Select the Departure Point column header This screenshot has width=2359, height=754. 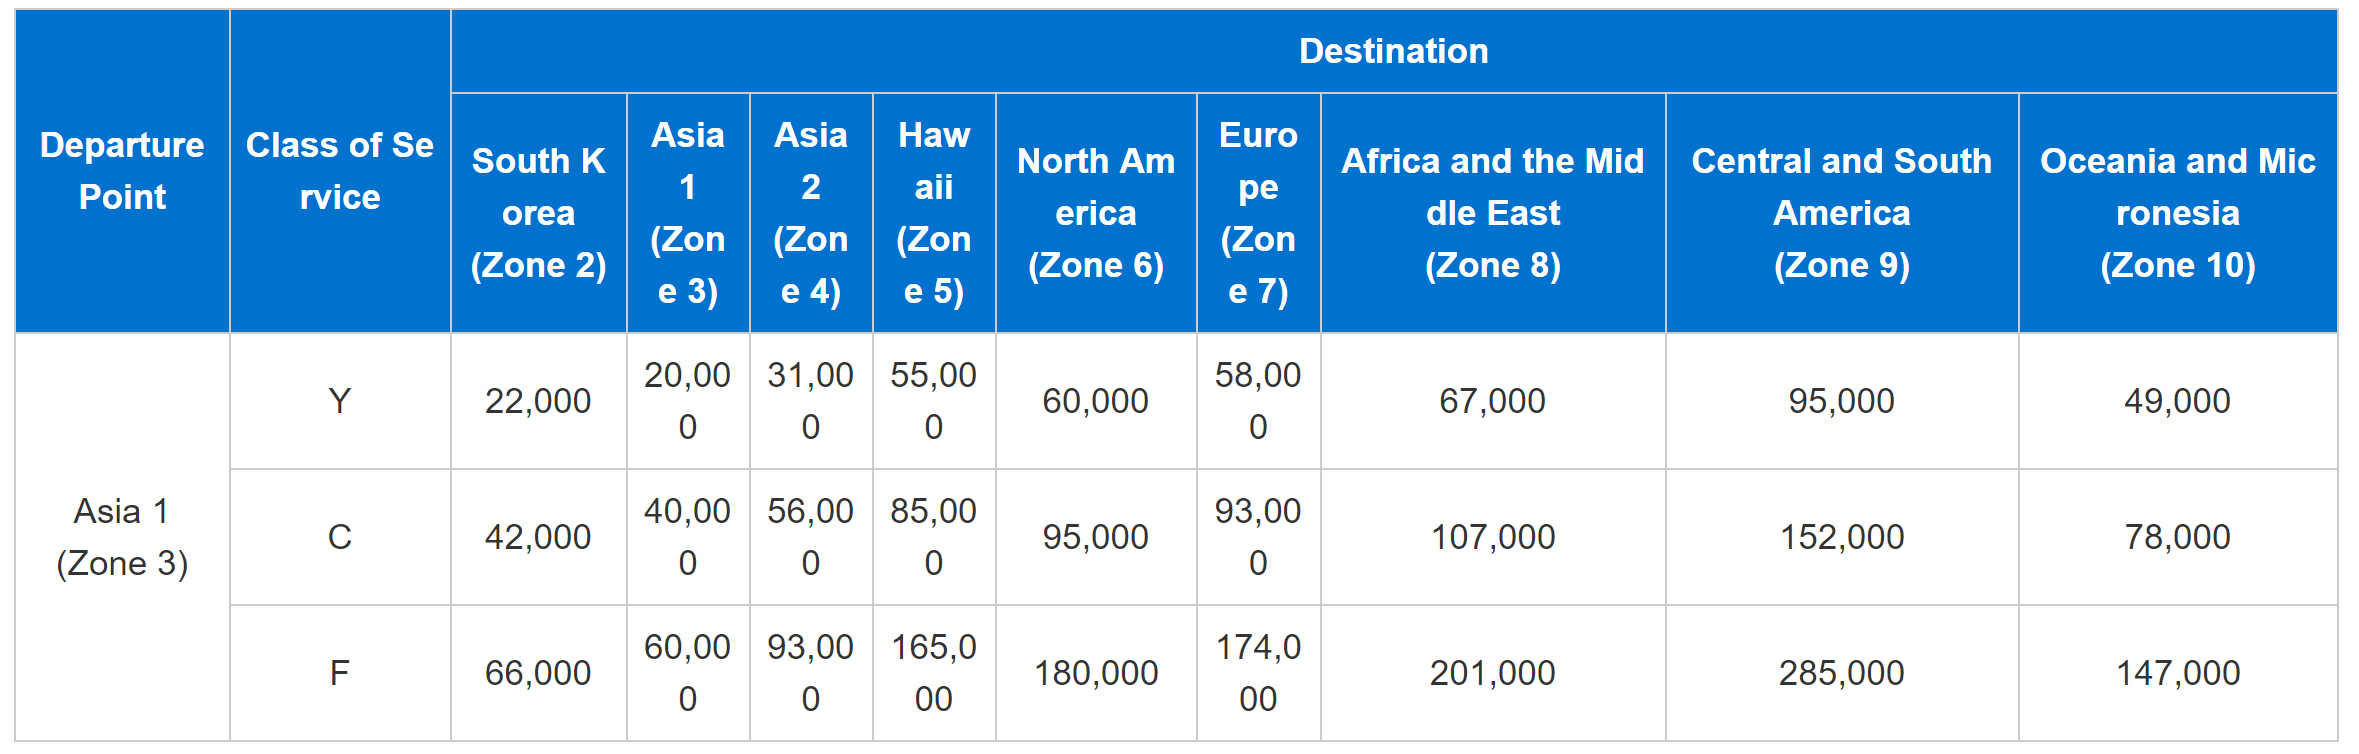click(x=122, y=171)
